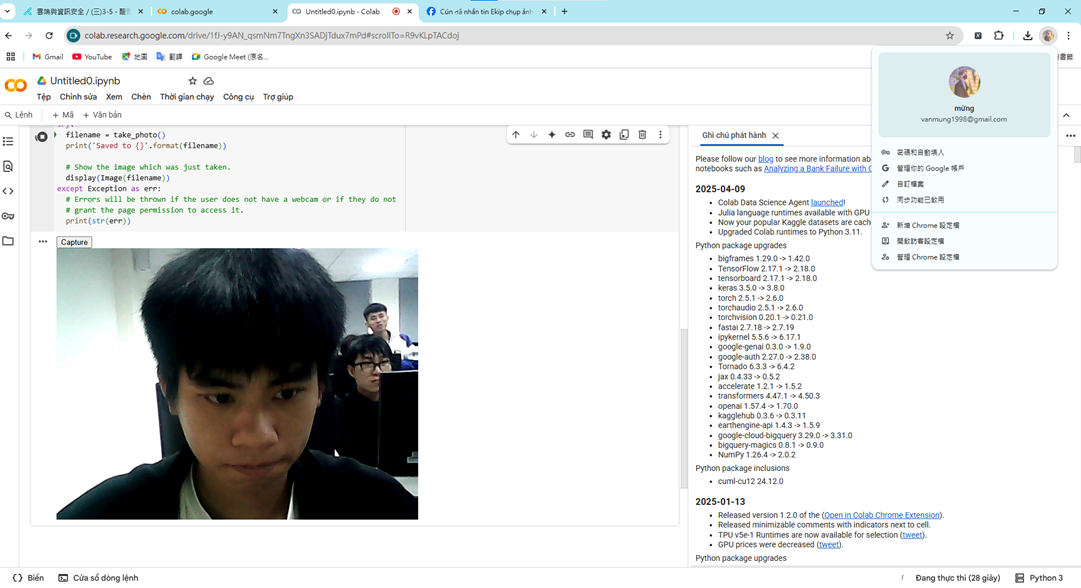Collapse the header with chevron up

pyautogui.click(x=1066, y=115)
